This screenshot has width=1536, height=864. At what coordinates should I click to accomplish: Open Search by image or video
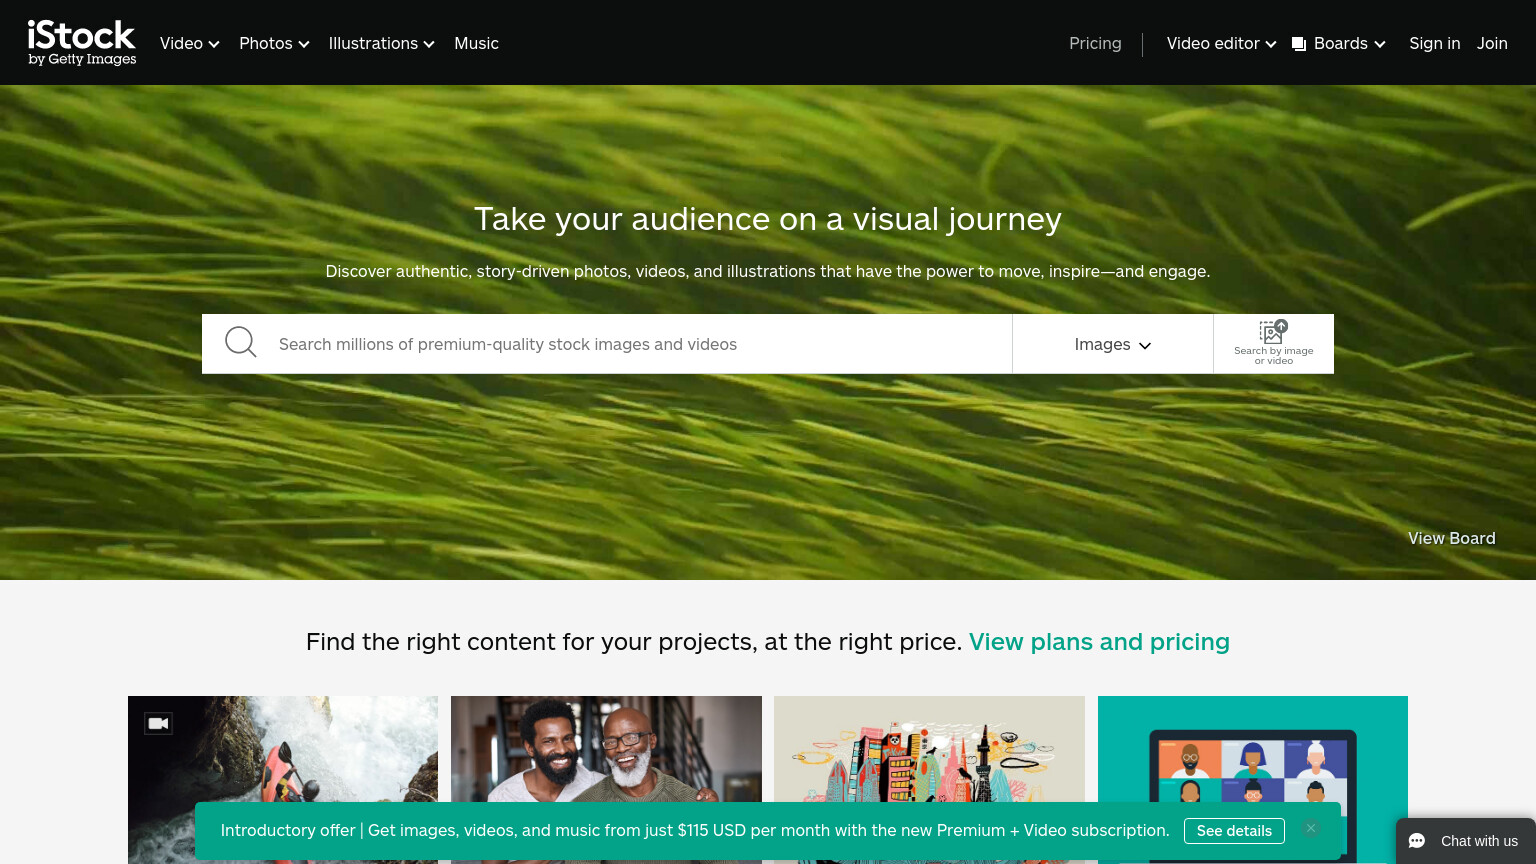pyautogui.click(x=1273, y=344)
